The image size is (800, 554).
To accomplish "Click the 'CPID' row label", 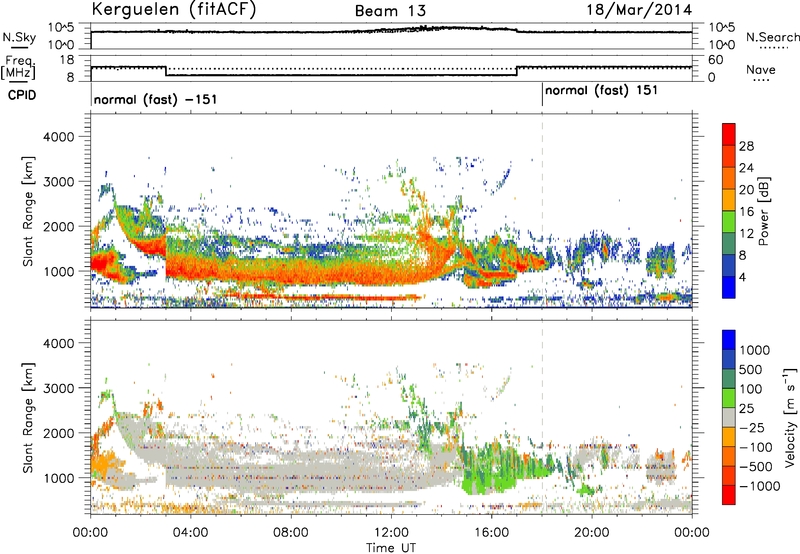I will point(22,95).
